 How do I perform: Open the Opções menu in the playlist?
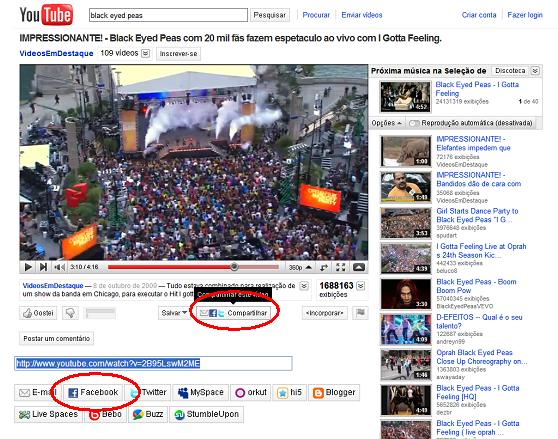click(386, 123)
